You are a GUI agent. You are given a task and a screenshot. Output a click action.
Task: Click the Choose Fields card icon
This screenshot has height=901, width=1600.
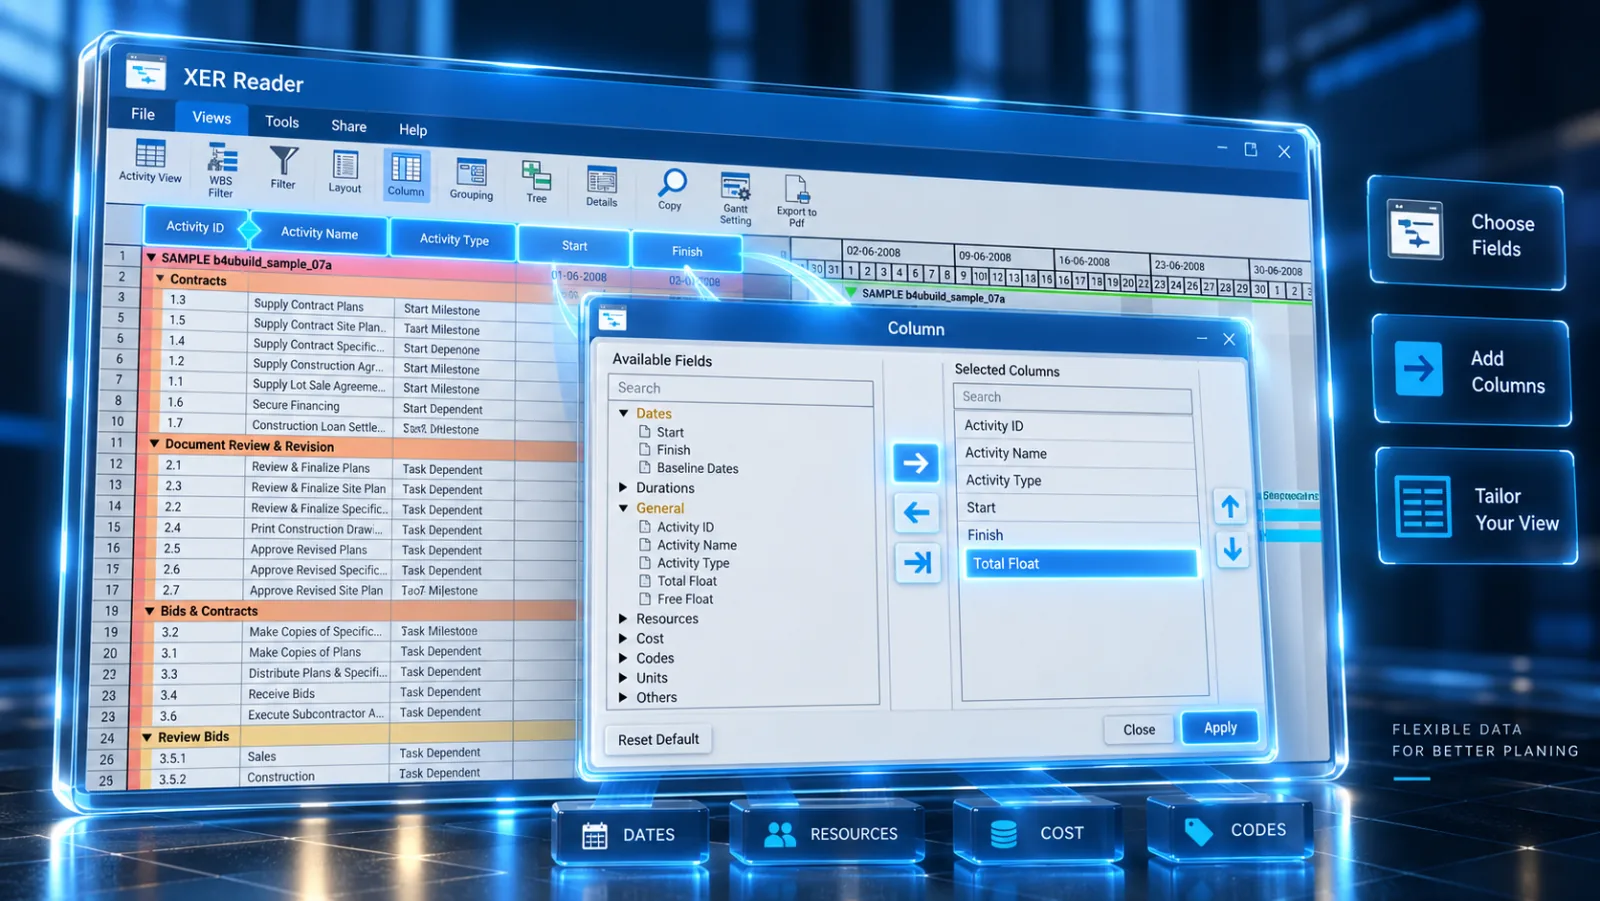(1415, 229)
